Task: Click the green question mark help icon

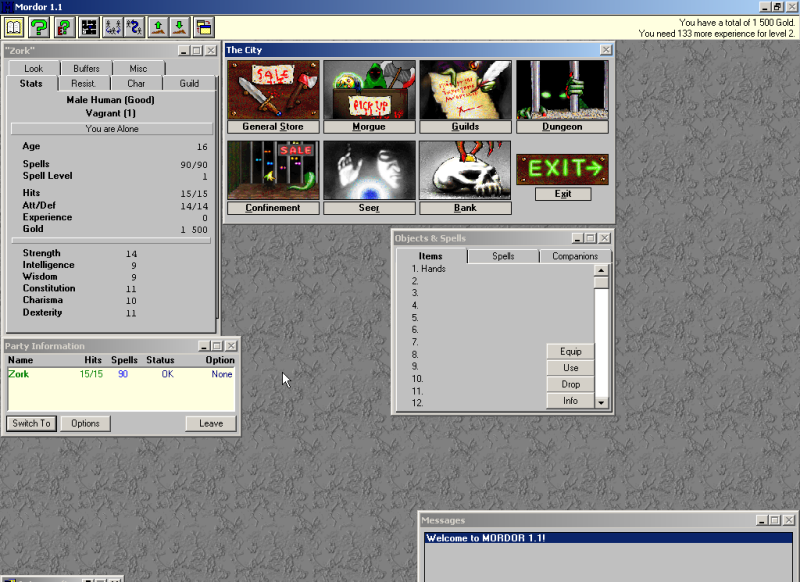Action: tap(39, 27)
